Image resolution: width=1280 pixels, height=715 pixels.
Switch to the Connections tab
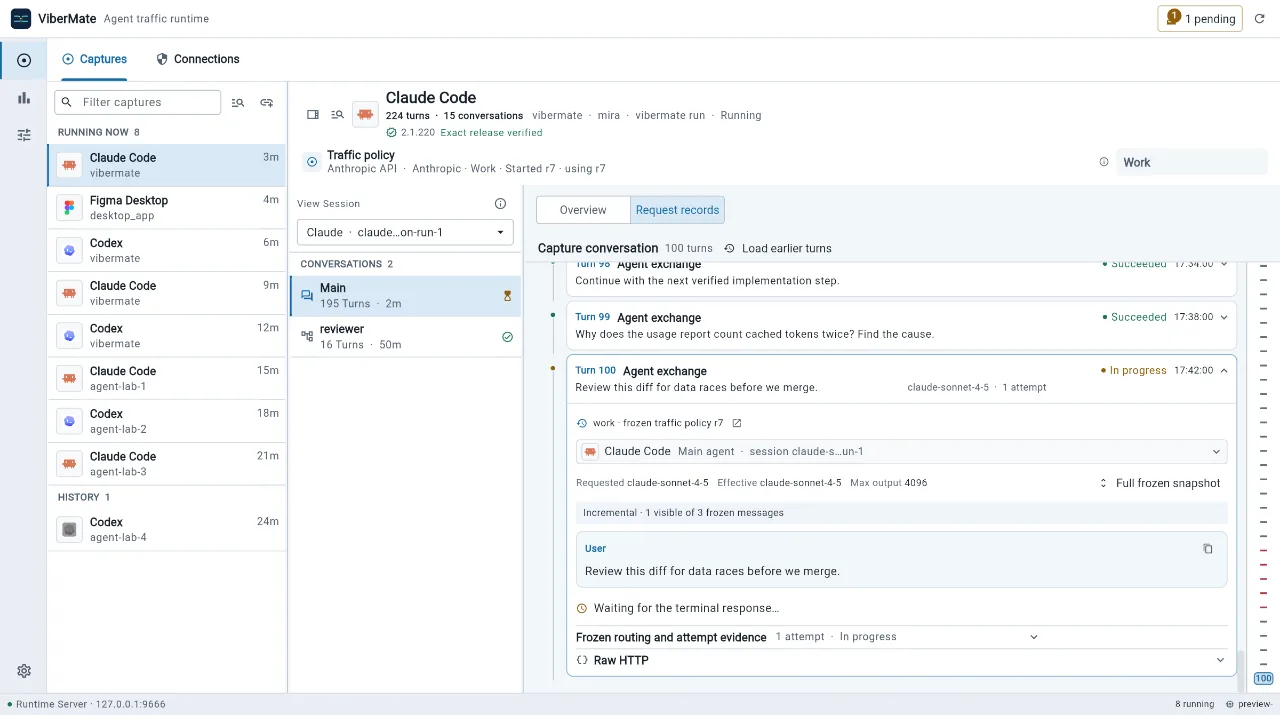click(x=198, y=59)
